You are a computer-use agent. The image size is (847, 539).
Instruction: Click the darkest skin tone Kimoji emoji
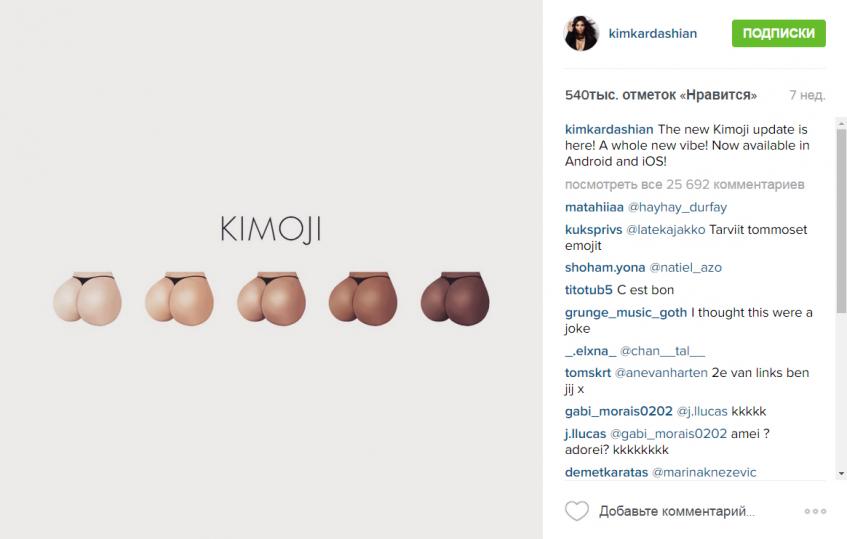click(455, 299)
